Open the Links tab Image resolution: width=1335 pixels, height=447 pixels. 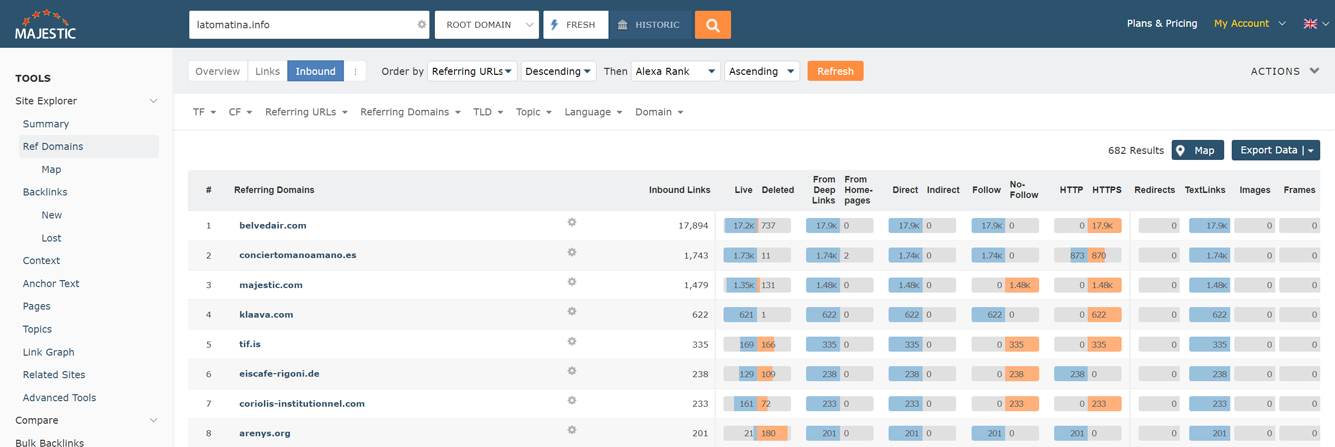click(267, 71)
